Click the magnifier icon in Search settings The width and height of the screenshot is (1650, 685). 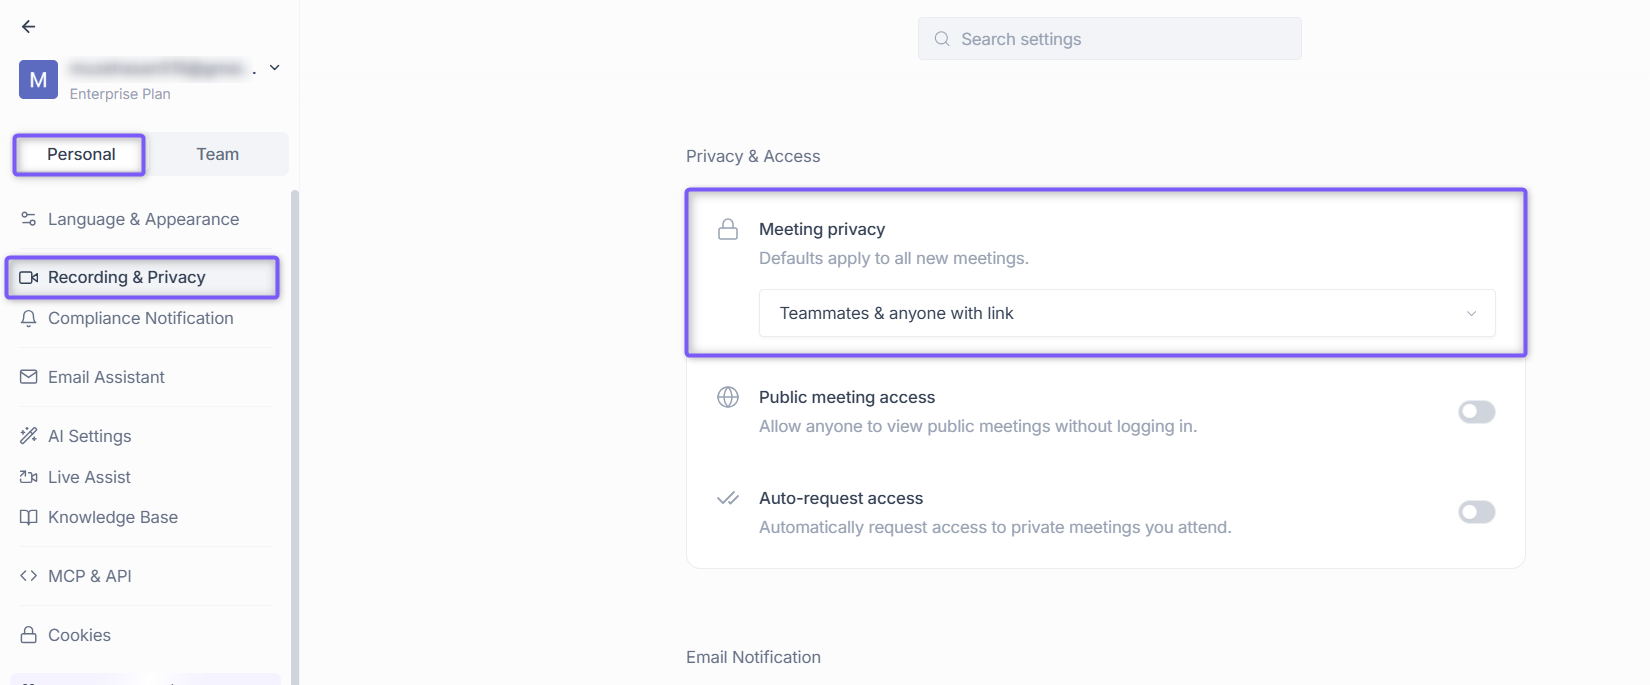(x=942, y=39)
